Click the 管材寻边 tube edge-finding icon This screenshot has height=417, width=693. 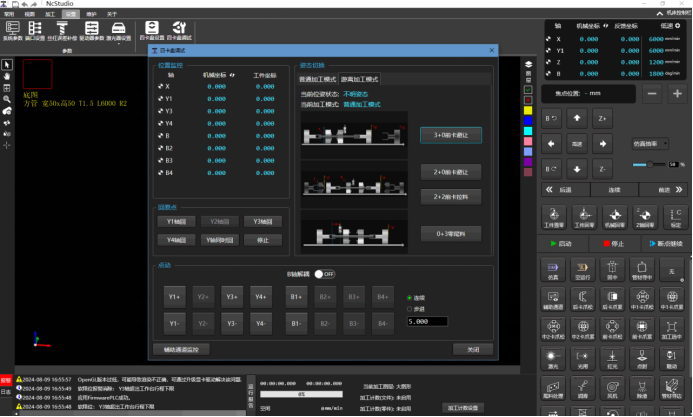(672, 389)
